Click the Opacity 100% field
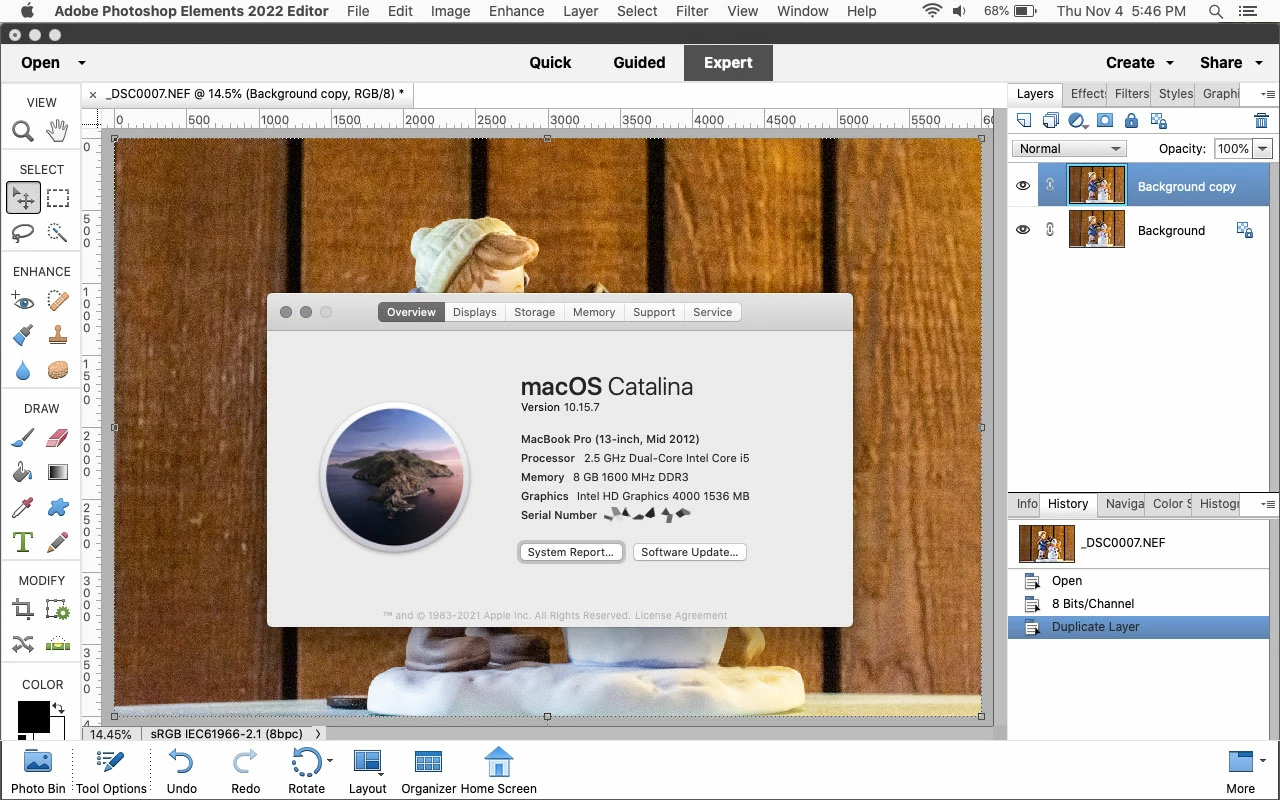 [x=1232, y=148]
